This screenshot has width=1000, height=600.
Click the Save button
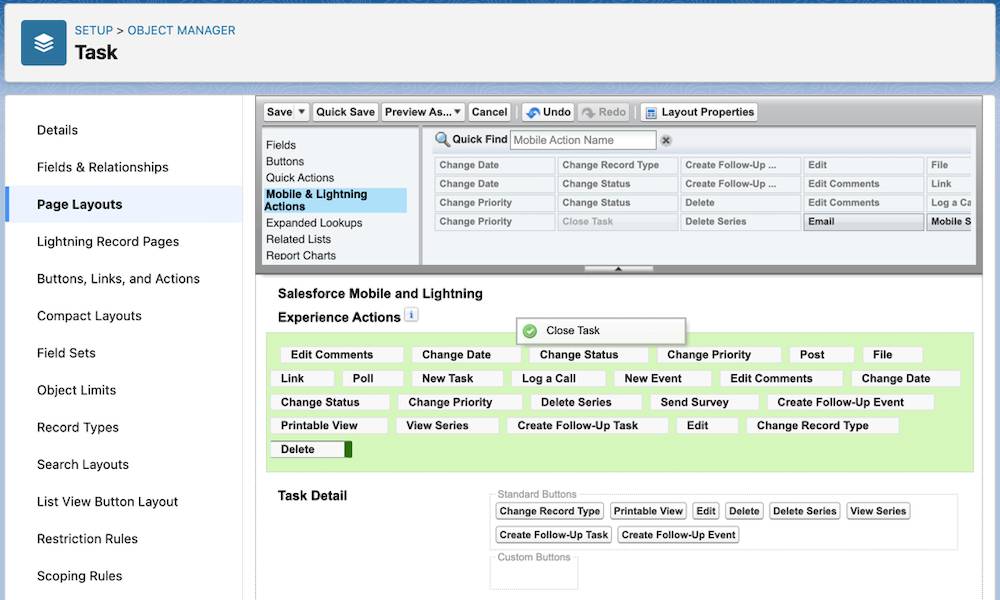pos(279,112)
